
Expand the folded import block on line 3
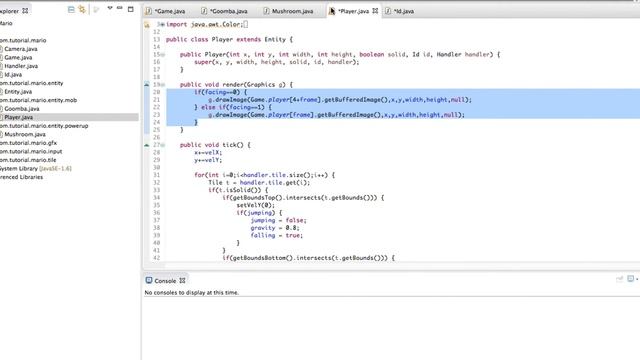(163, 24)
